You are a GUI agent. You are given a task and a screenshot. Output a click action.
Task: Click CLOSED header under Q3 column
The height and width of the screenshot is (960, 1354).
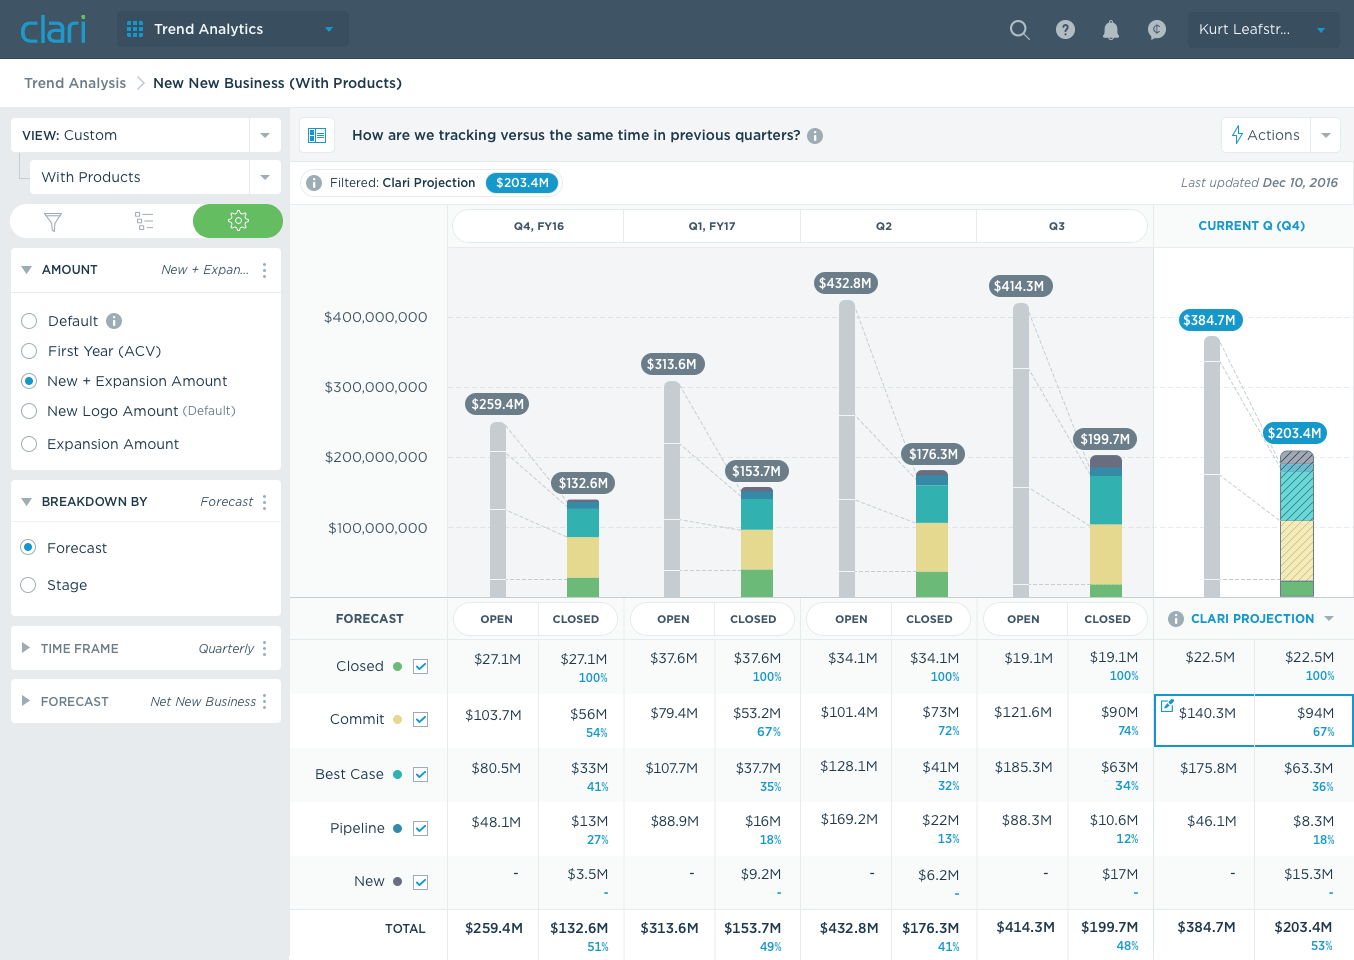pos(1108,619)
